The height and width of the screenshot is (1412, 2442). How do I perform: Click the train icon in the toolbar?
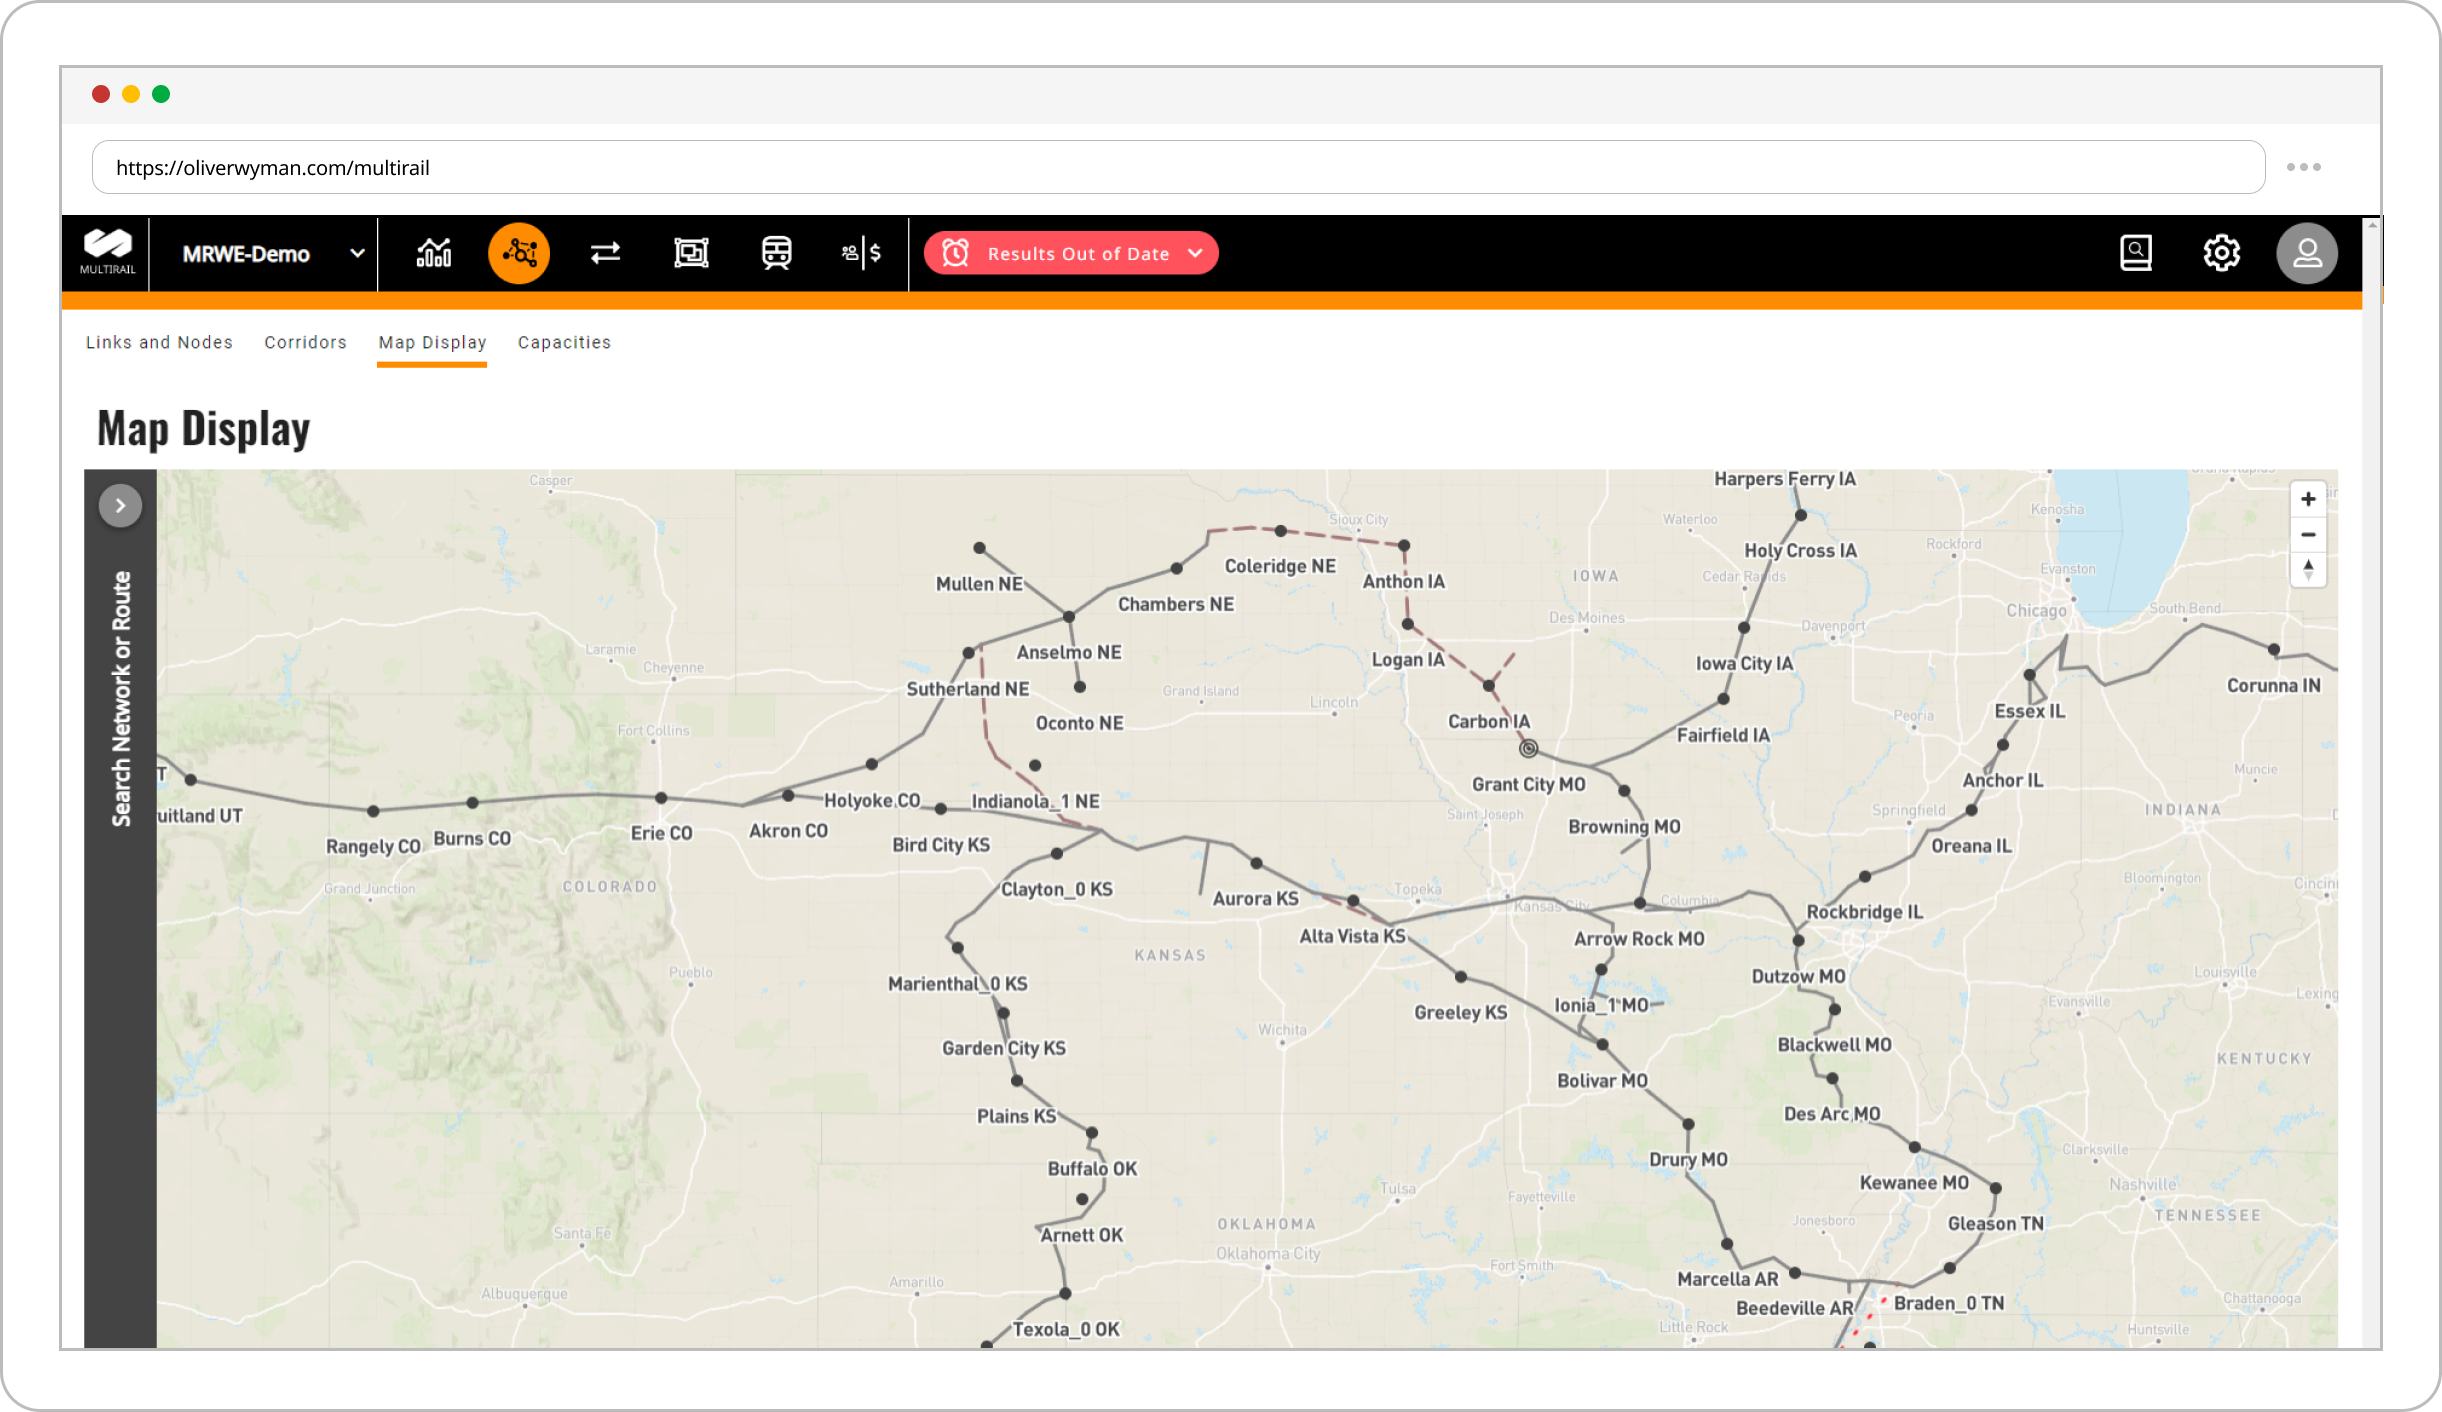point(776,253)
